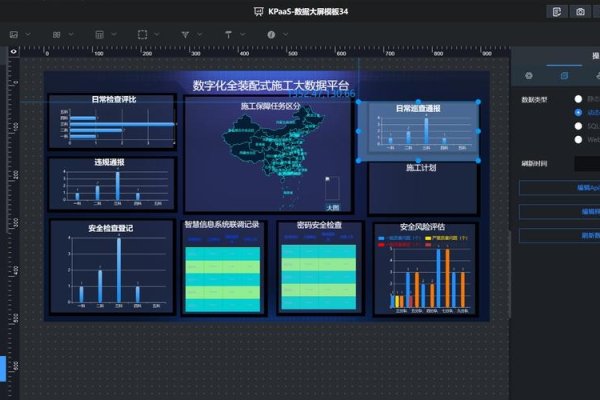Image resolution: width=600 pixels, height=400 pixels.
Task: Select the grid layout component icon
Action: click(57, 35)
